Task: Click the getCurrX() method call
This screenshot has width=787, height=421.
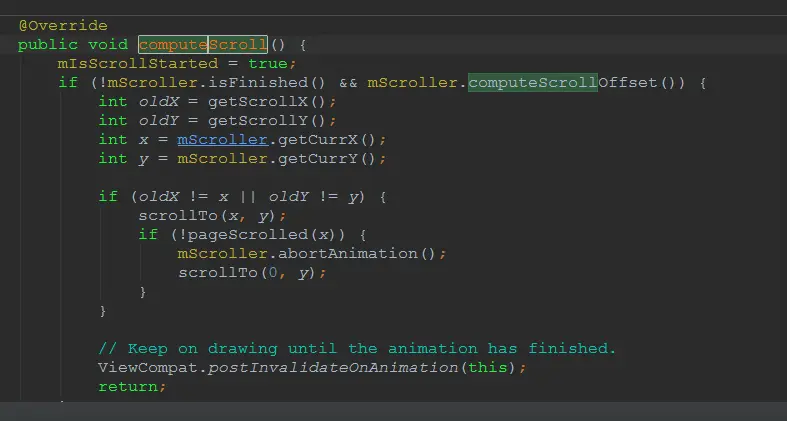Action: [326, 139]
